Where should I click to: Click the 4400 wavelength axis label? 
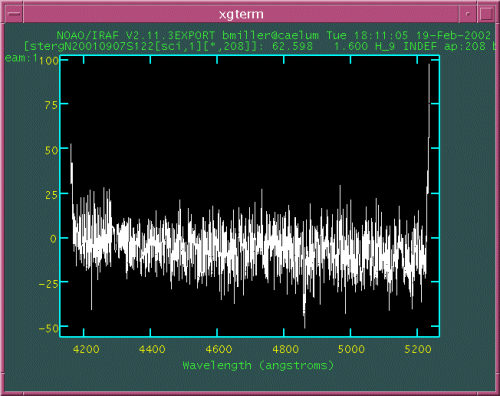[x=152, y=349]
